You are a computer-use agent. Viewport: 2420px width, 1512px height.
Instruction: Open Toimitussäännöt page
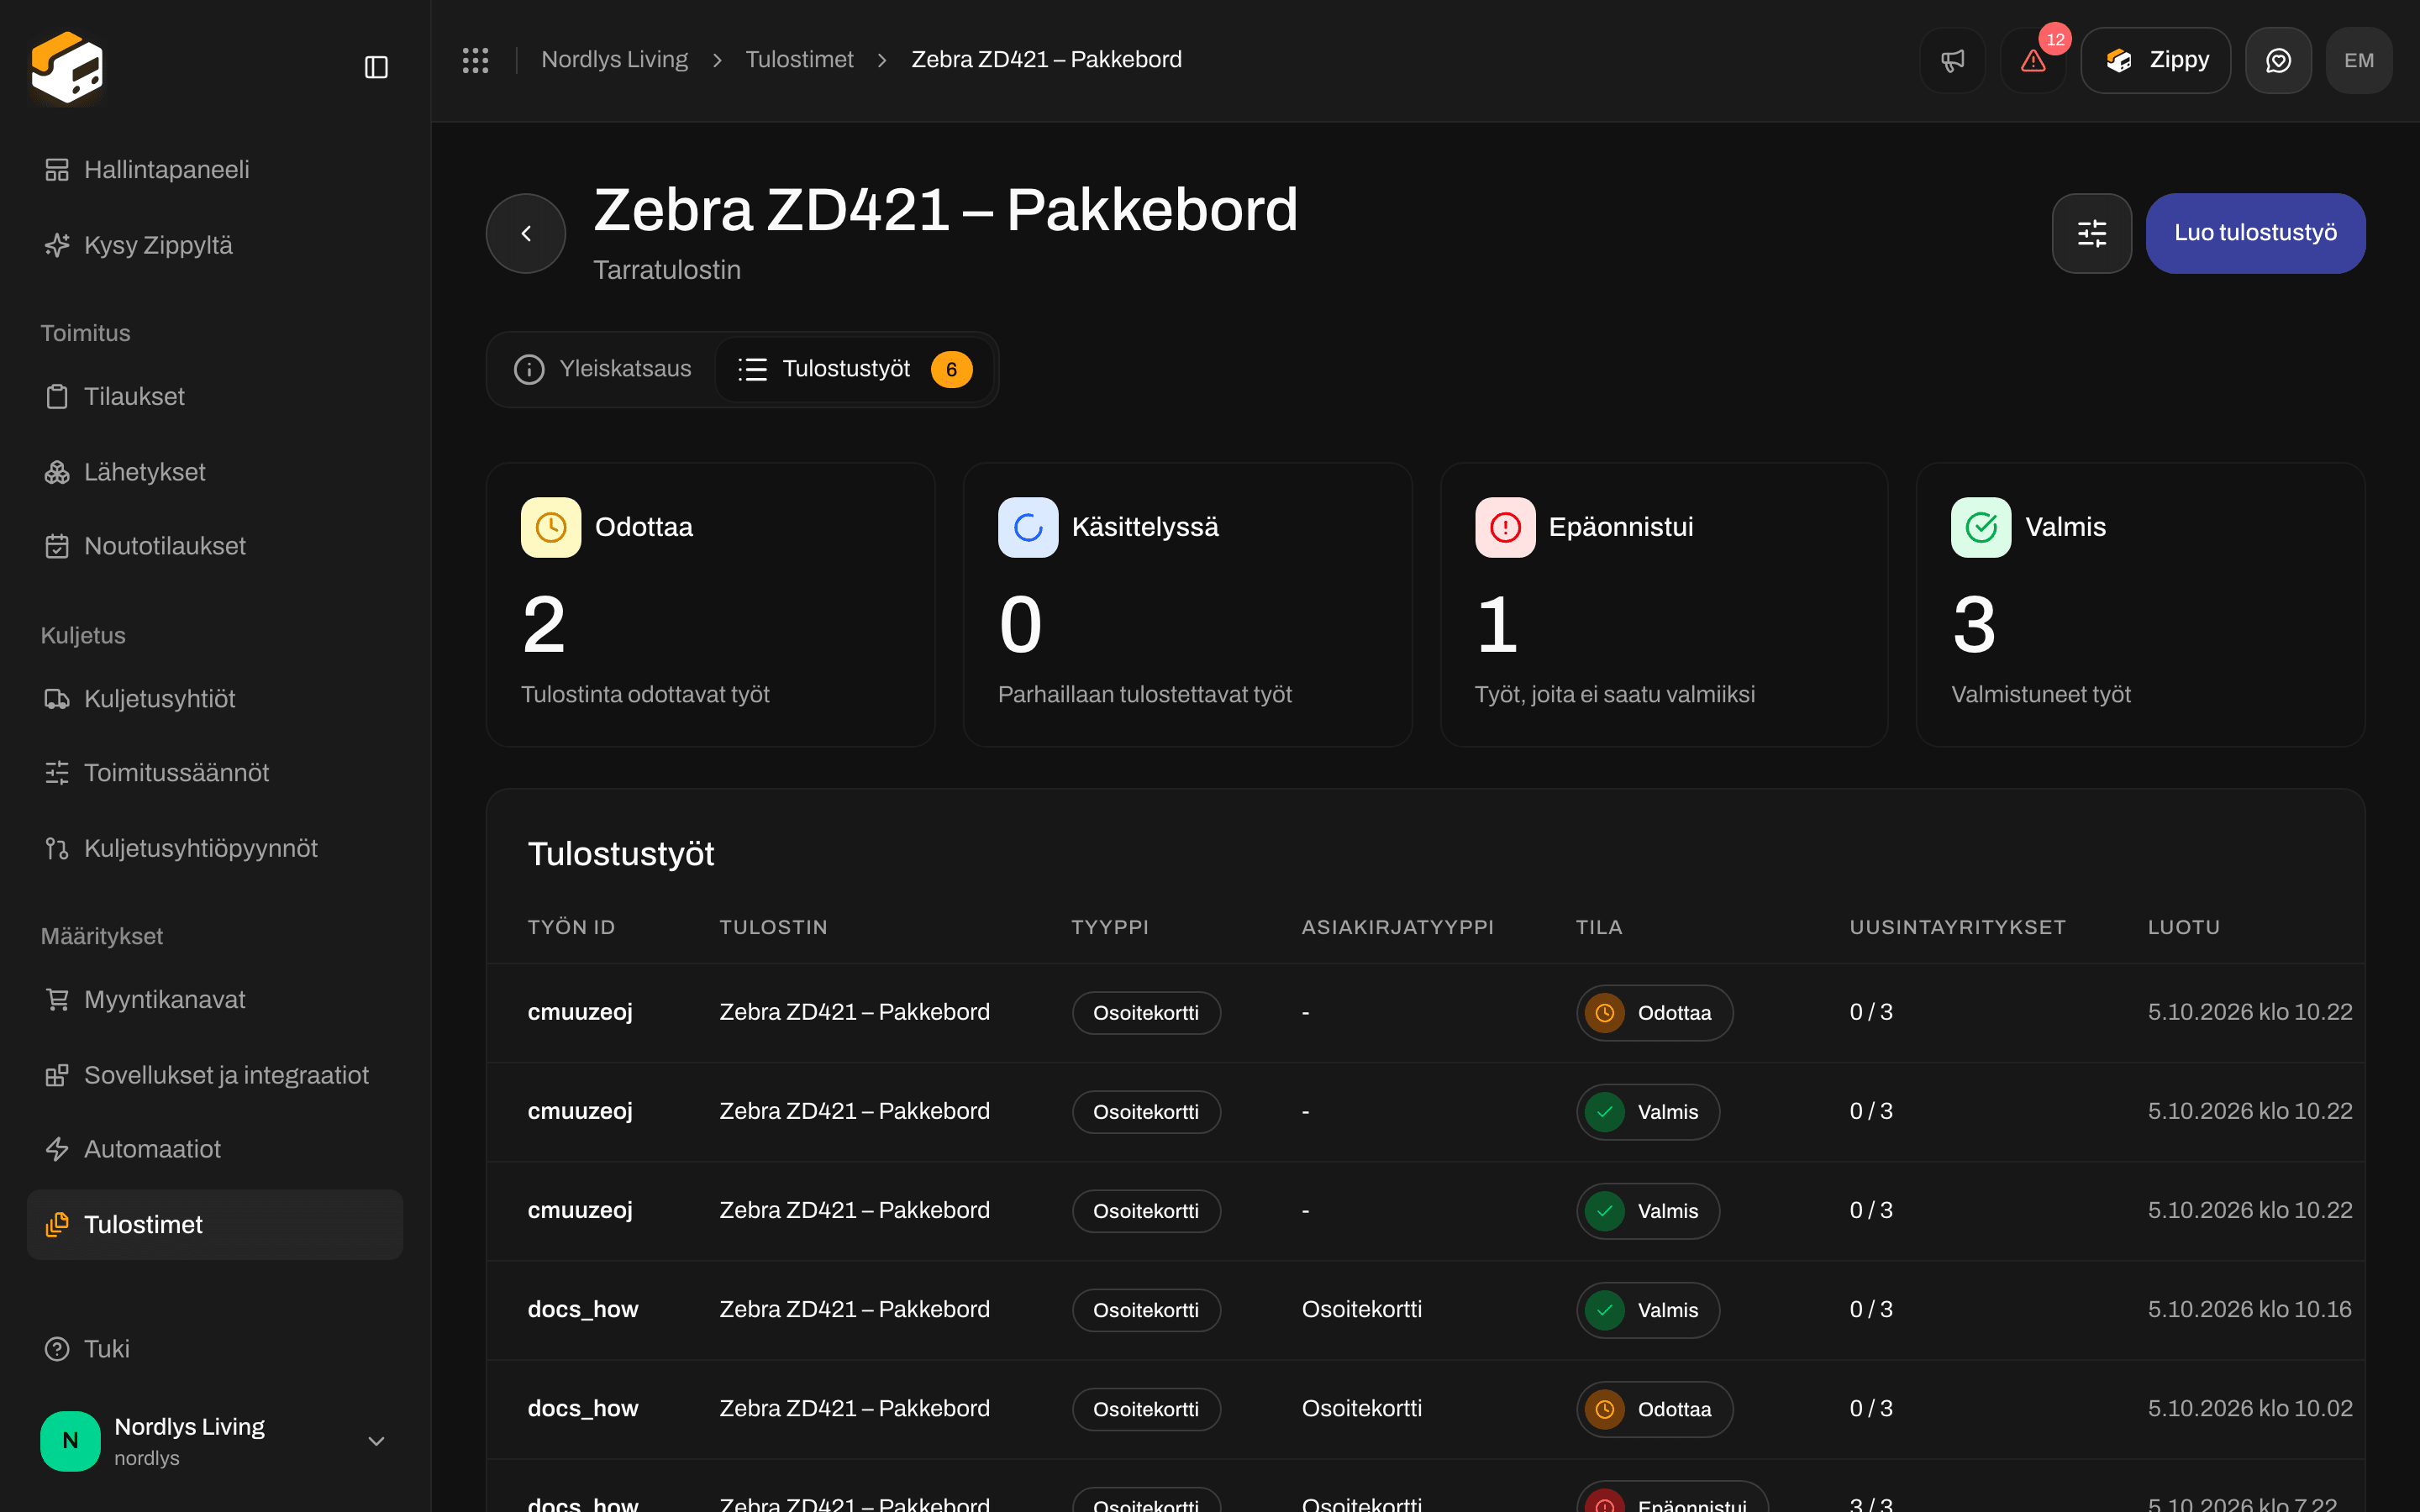(215, 773)
